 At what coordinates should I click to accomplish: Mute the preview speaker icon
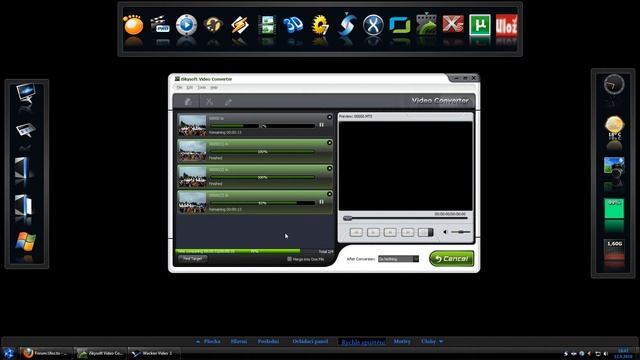445,232
